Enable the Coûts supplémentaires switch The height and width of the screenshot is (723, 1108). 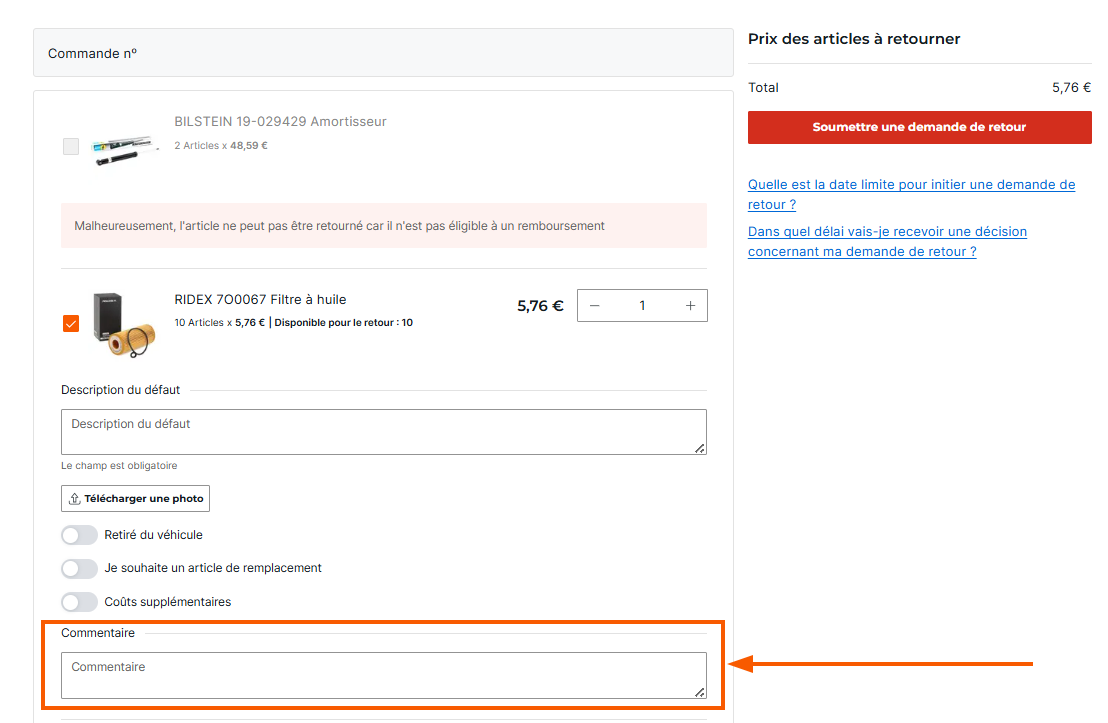(x=79, y=602)
